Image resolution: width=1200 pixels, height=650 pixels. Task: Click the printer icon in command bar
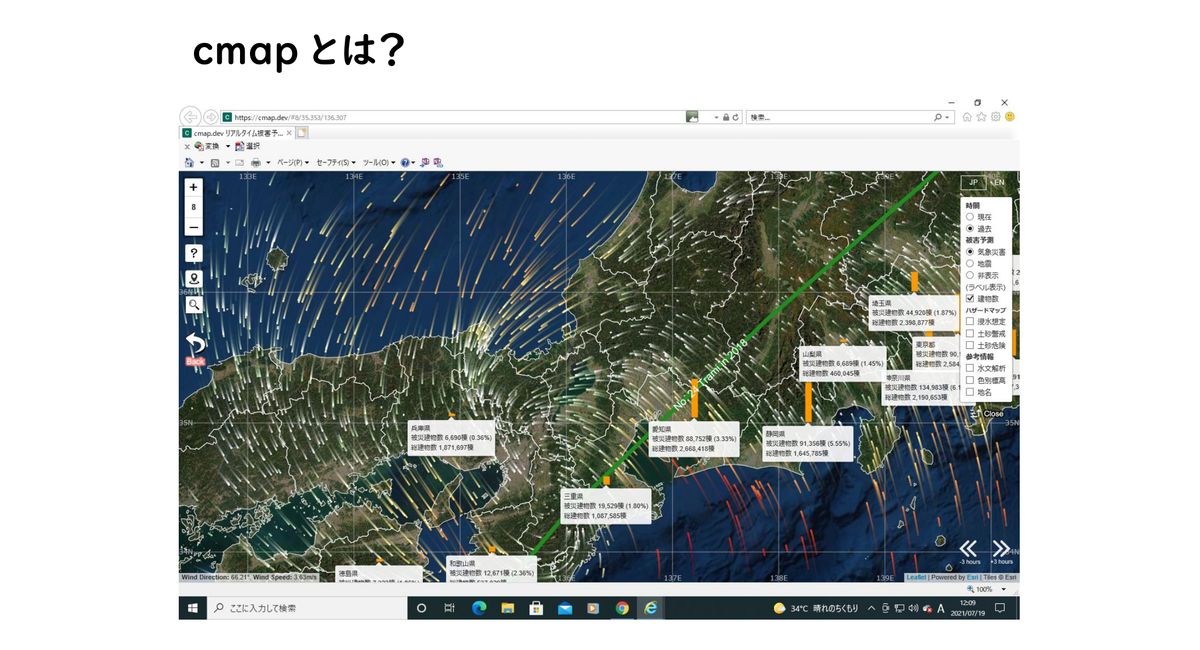point(256,161)
